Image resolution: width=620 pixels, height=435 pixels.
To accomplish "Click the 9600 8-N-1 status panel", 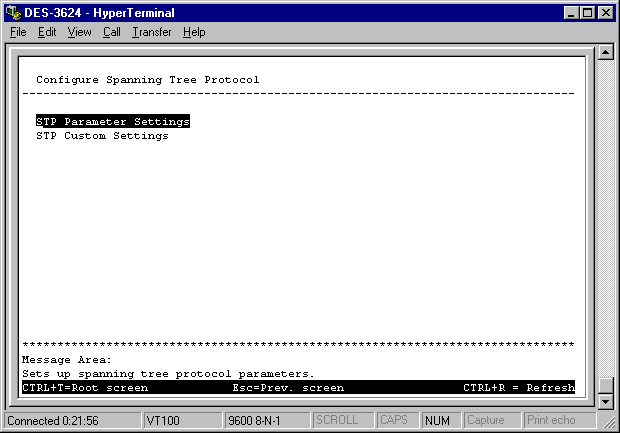I will 264,421.
